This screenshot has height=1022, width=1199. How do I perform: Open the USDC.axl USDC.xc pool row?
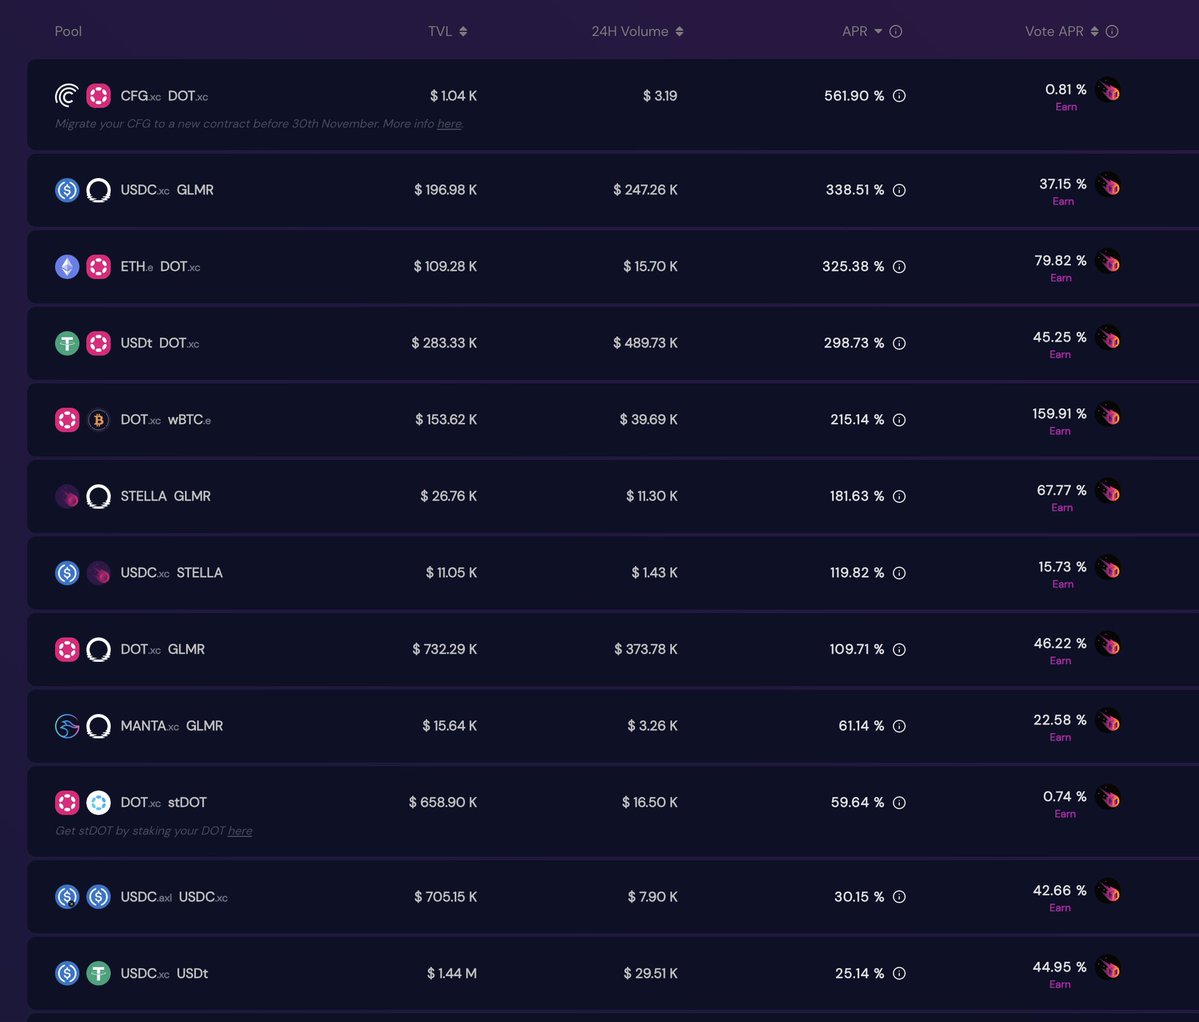click(613, 897)
